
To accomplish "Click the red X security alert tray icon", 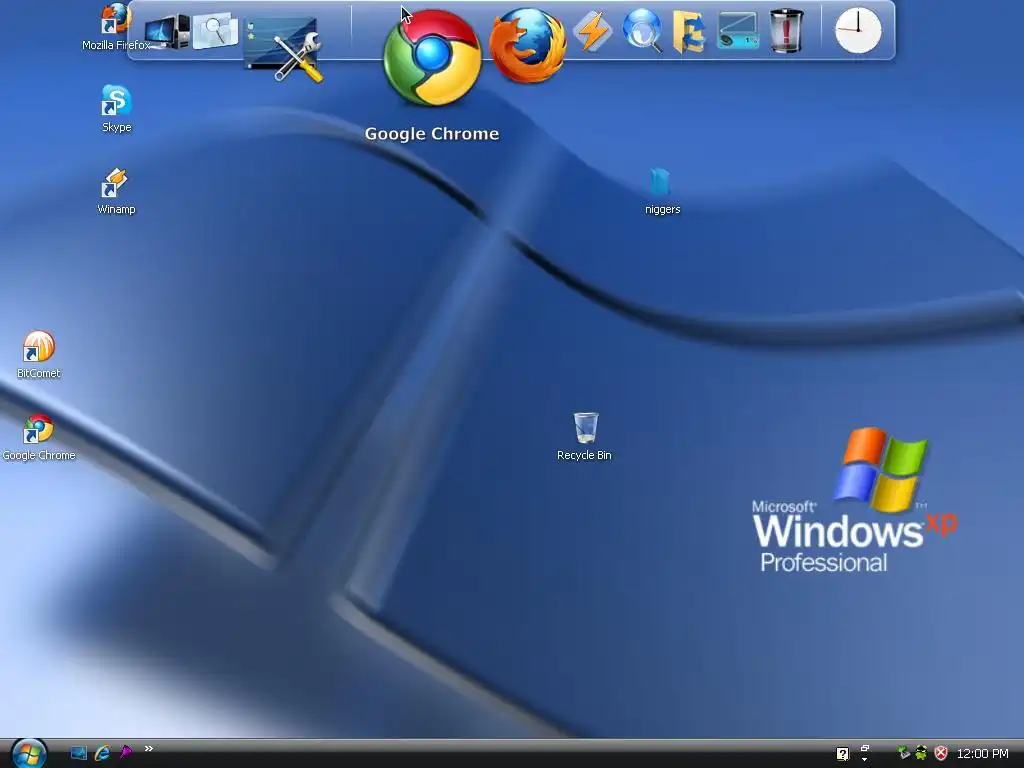I will [x=941, y=753].
